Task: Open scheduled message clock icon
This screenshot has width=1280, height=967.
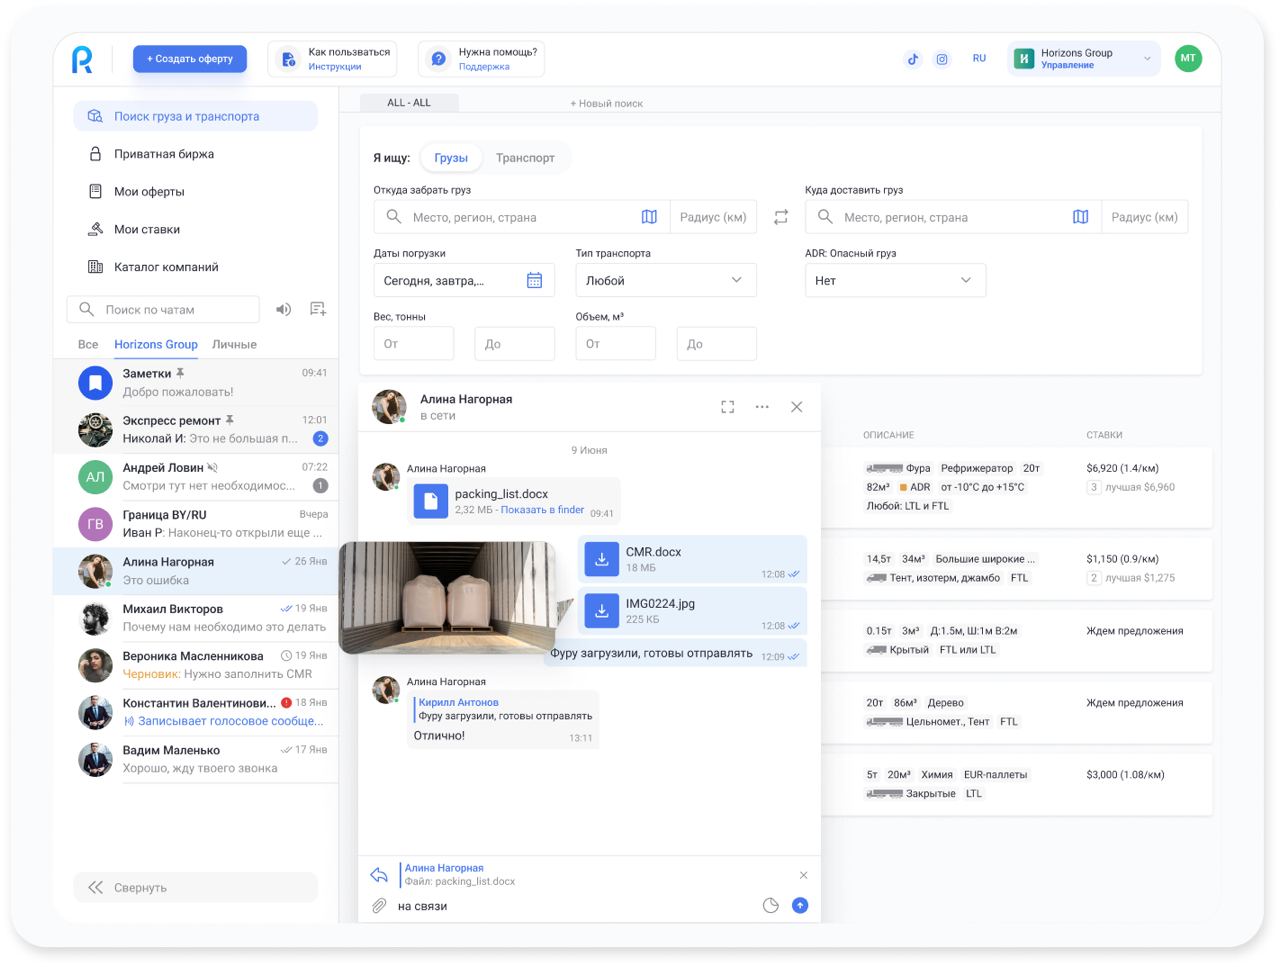Action: 771,906
